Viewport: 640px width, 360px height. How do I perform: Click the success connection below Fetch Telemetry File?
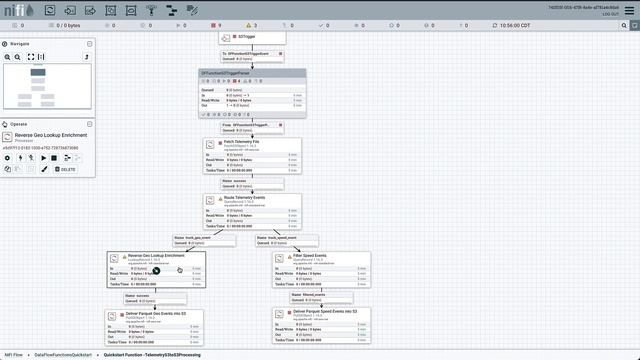click(x=252, y=183)
